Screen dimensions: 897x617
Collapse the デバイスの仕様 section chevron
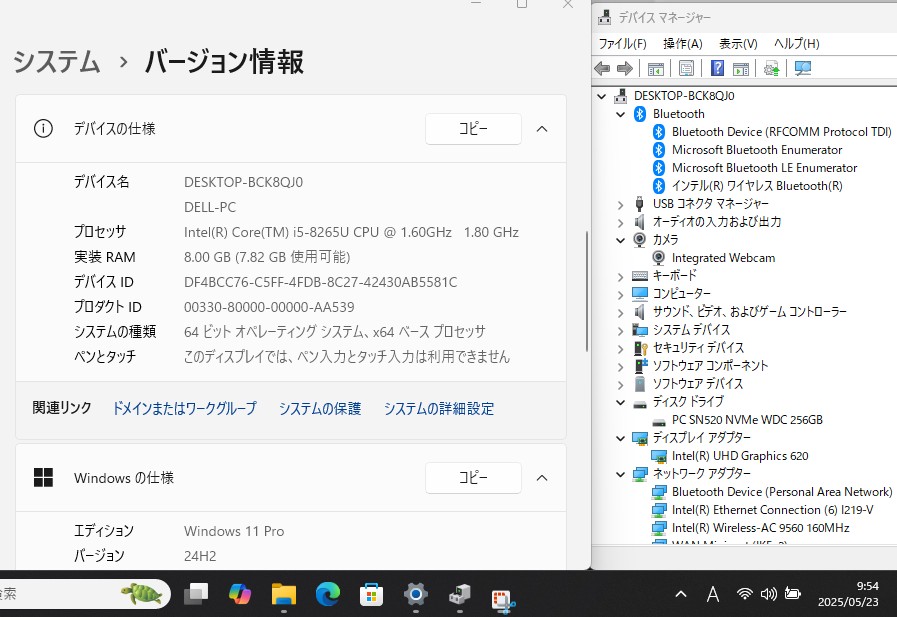point(542,129)
